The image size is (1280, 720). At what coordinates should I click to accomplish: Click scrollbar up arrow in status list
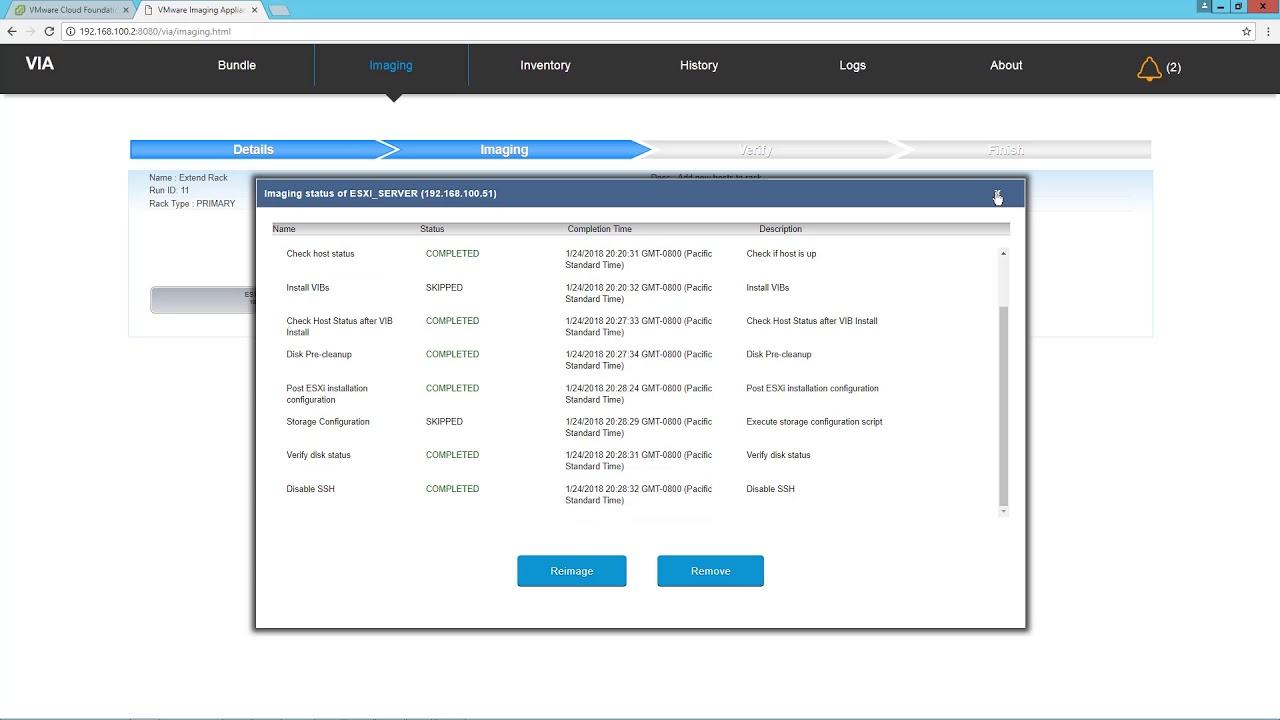pos(1003,254)
